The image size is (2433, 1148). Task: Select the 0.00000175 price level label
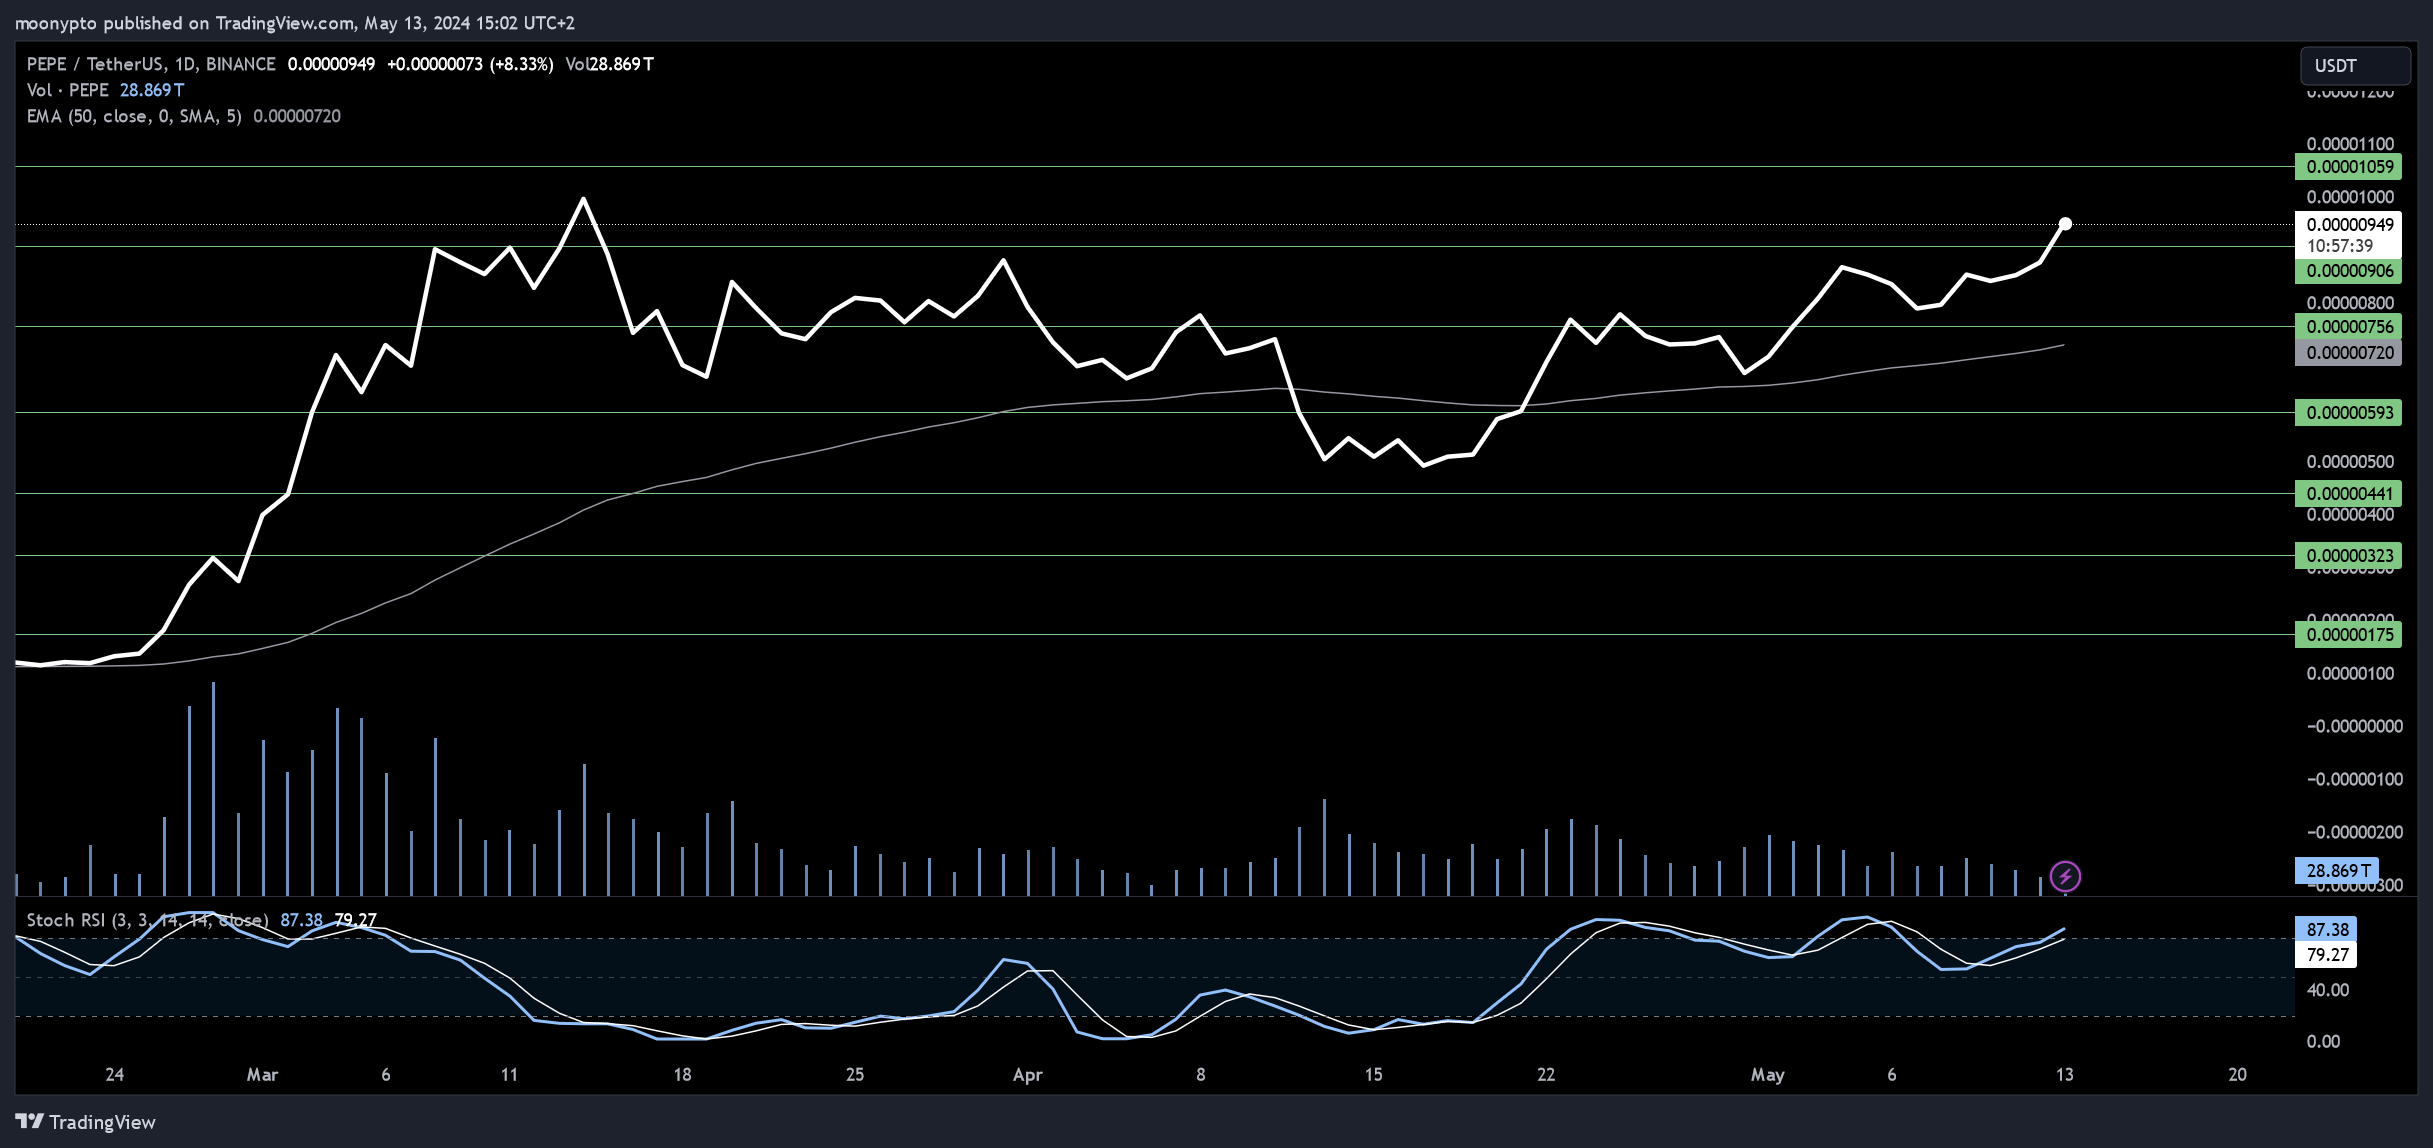pyautogui.click(x=2348, y=635)
